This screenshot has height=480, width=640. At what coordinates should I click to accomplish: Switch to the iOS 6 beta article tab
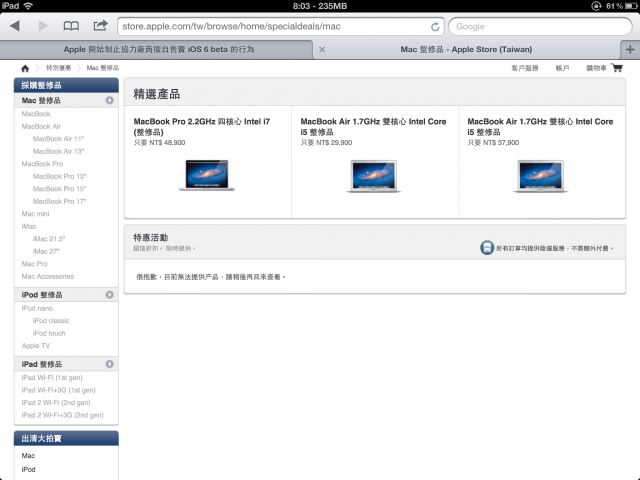[x=157, y=49]
